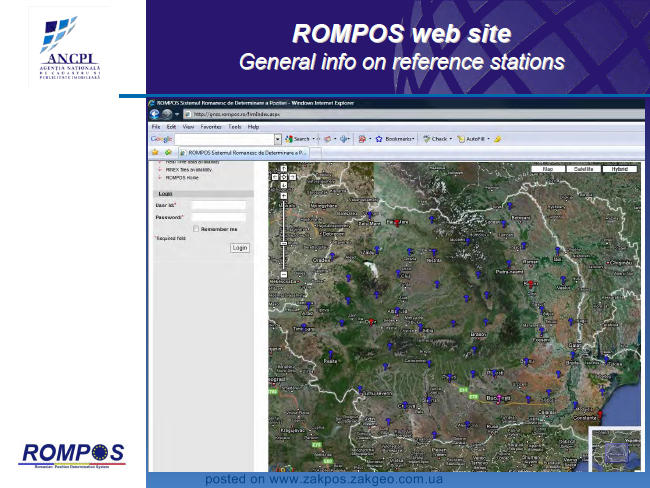Tick the Remember me checkbox
Screen dimensions: 650x488
pos(196,229)
